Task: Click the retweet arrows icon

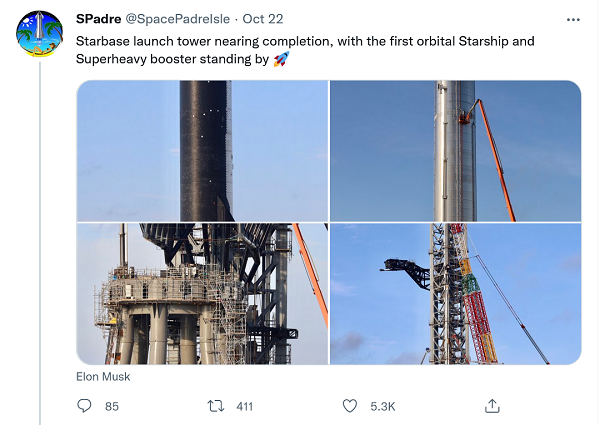Action: [213, 406]
